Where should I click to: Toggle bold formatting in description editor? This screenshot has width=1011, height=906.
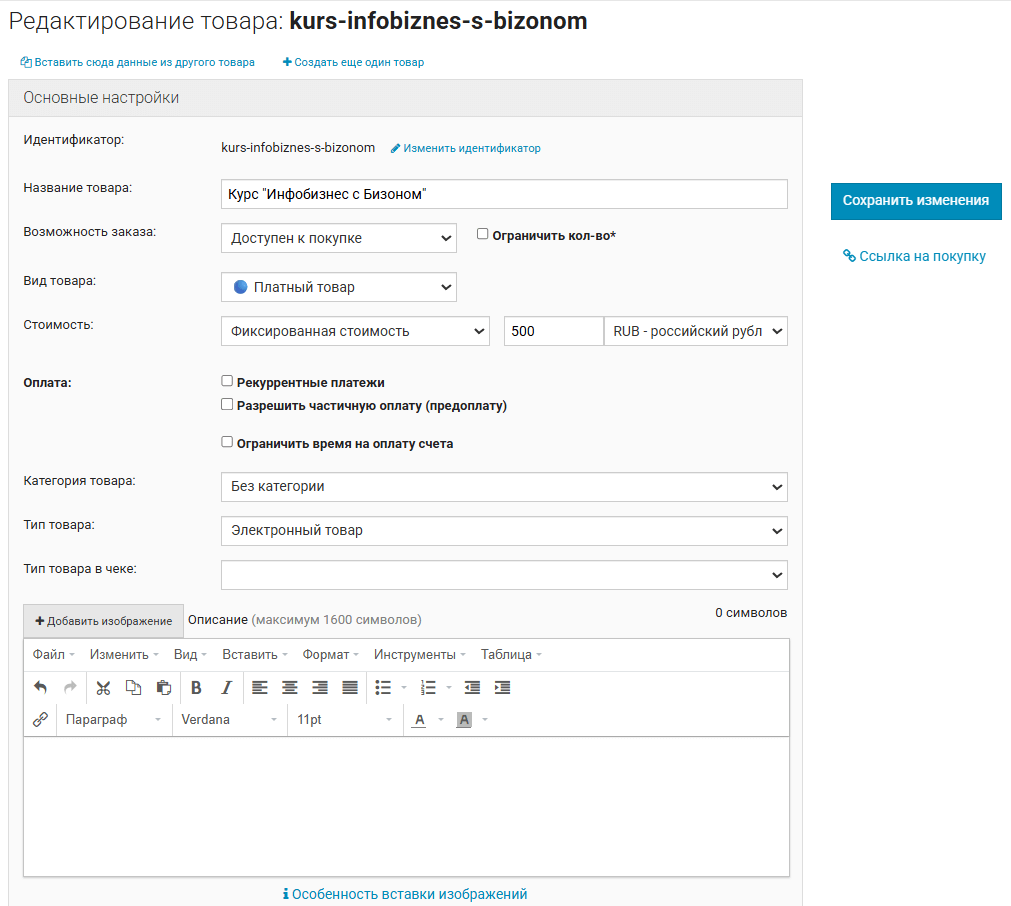(196, 688)
